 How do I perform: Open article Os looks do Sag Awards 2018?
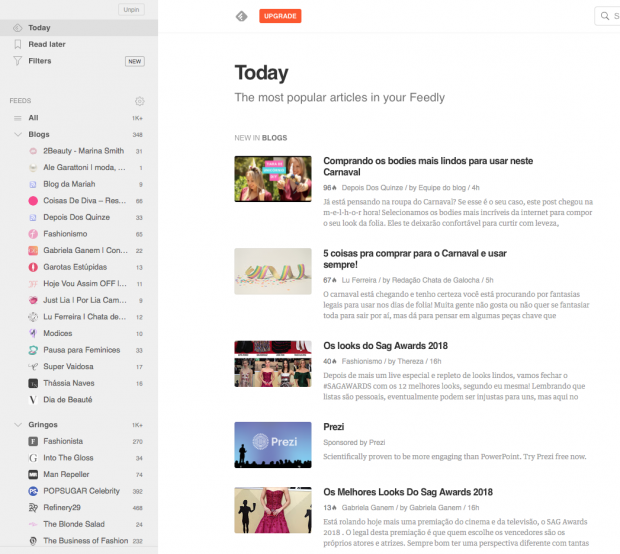point(385,346)
